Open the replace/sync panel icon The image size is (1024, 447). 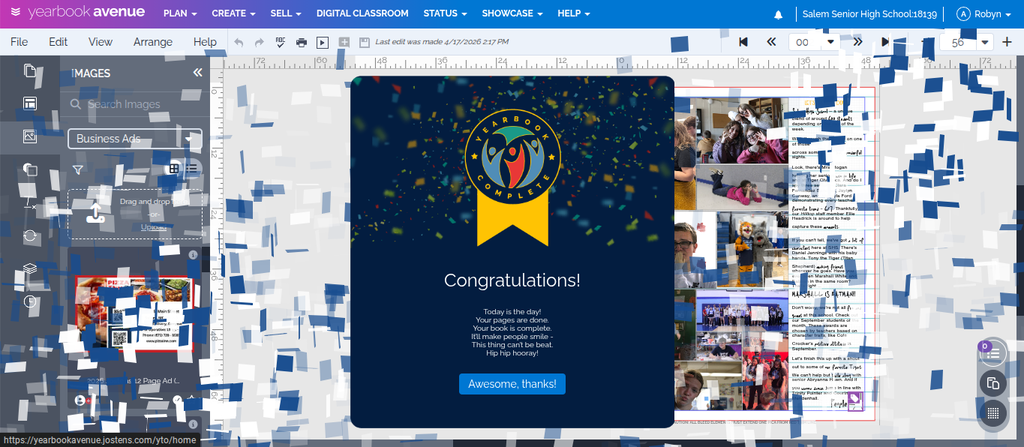coord(29,236)
